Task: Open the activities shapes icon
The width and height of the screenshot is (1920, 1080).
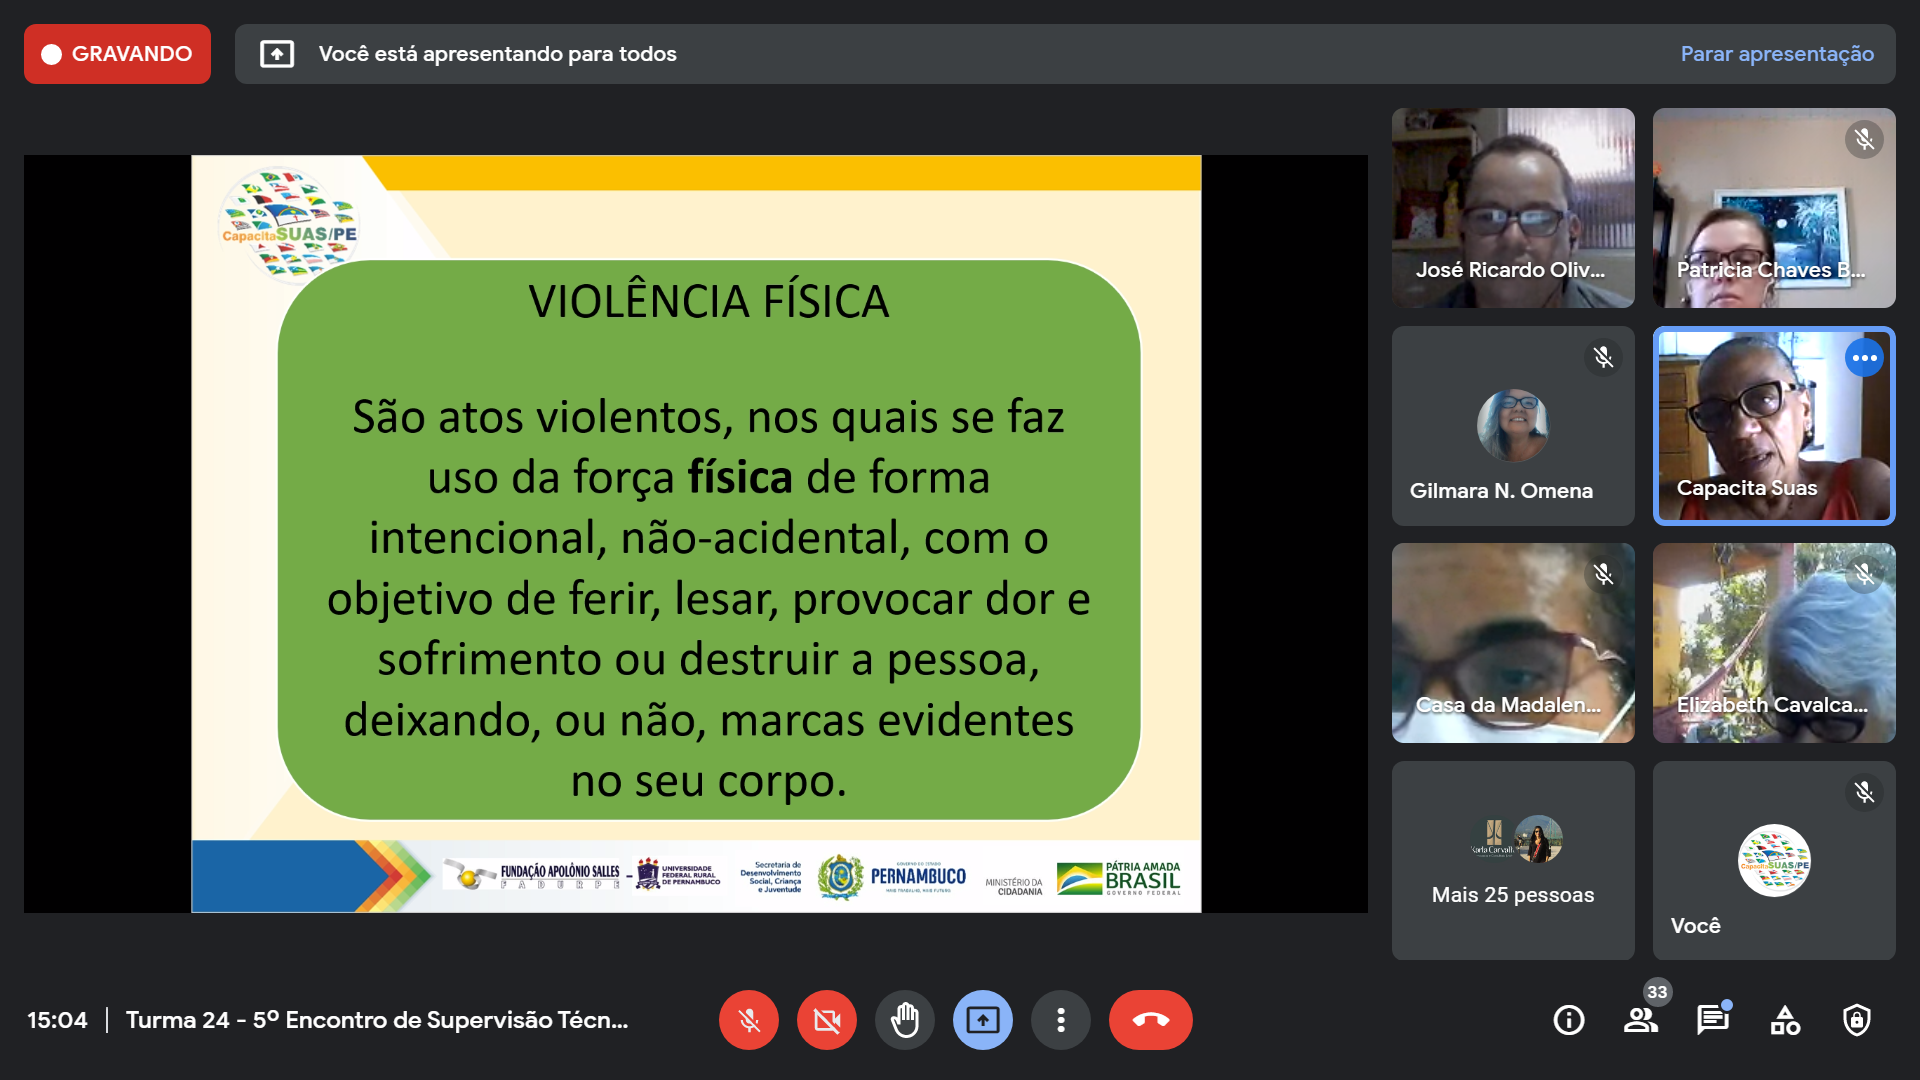Action: click(1784, 1020)
